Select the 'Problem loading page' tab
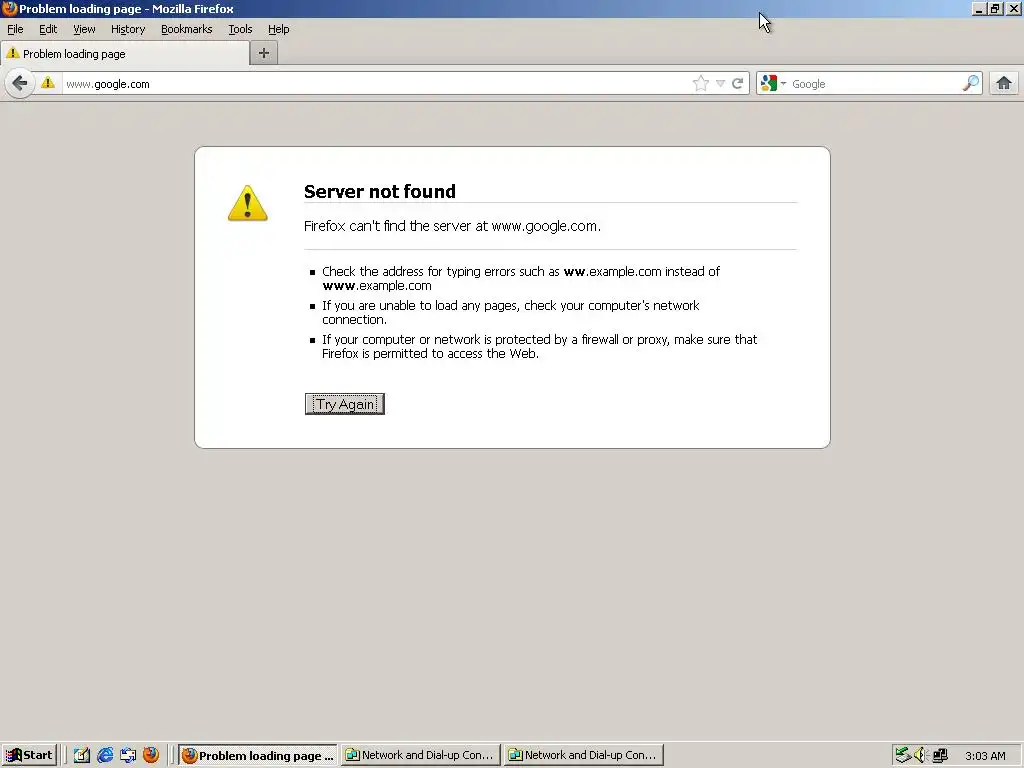 (125, 54)
